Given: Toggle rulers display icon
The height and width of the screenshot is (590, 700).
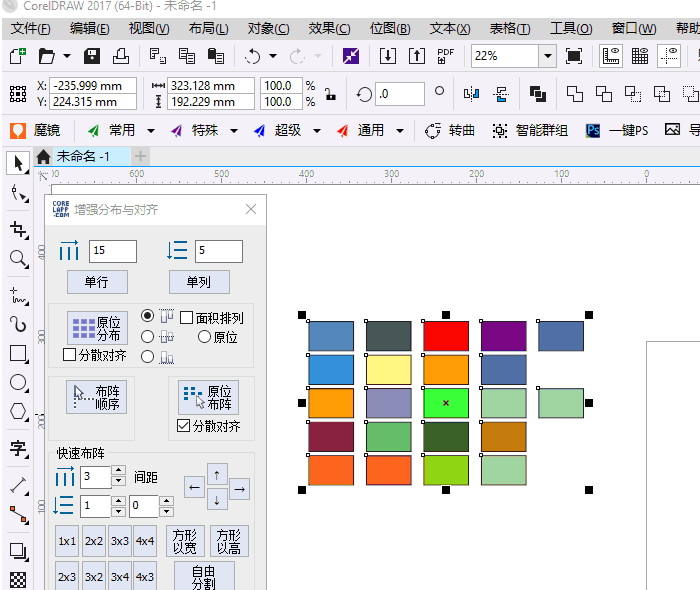Looking at the screenshot, I should coord(611,56).
